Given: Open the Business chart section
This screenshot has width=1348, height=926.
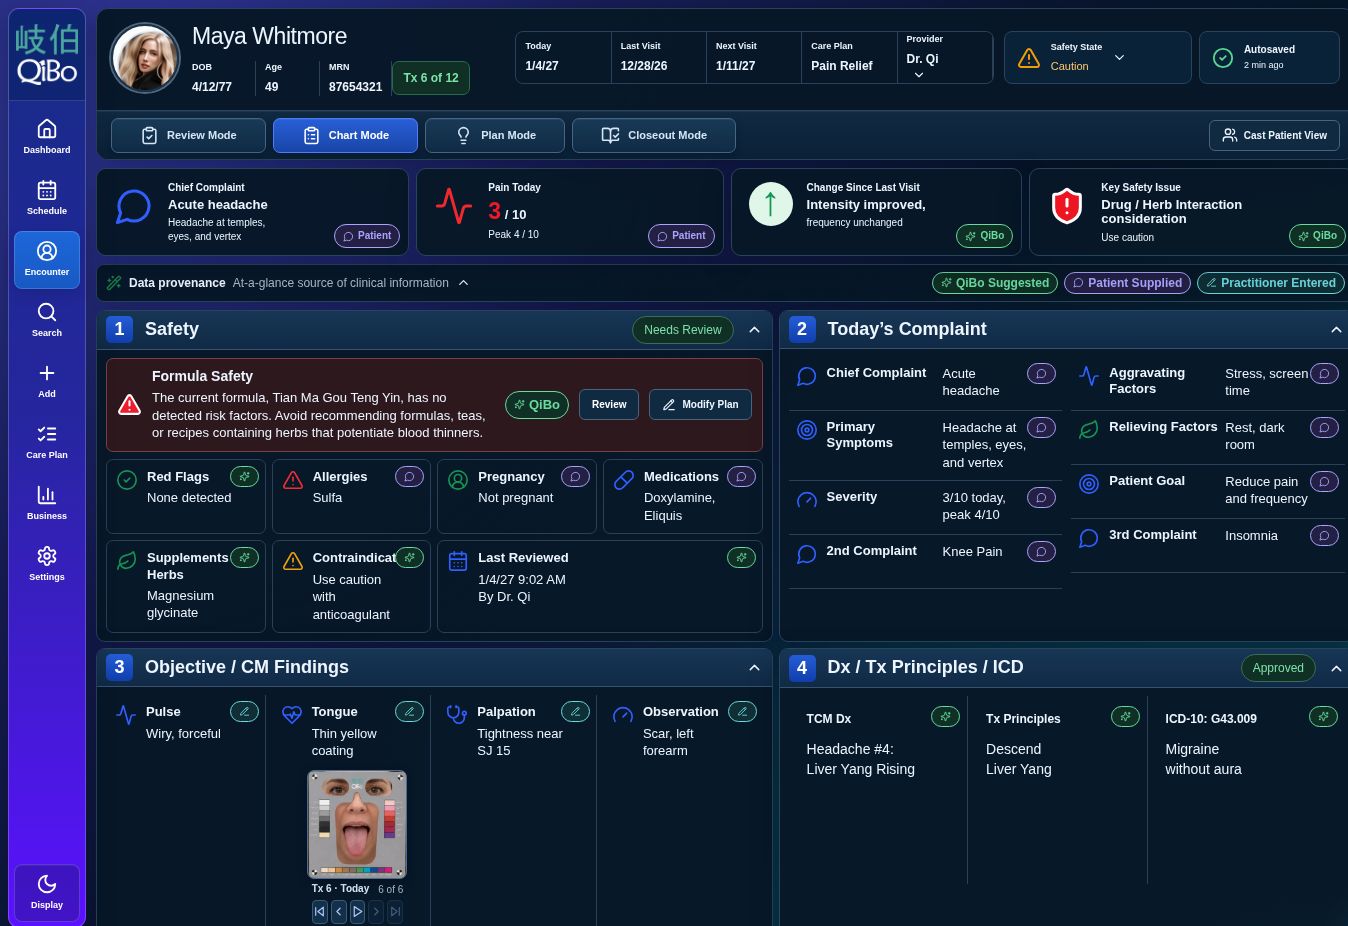Looking at the screenshot, I should click(47, 503).
